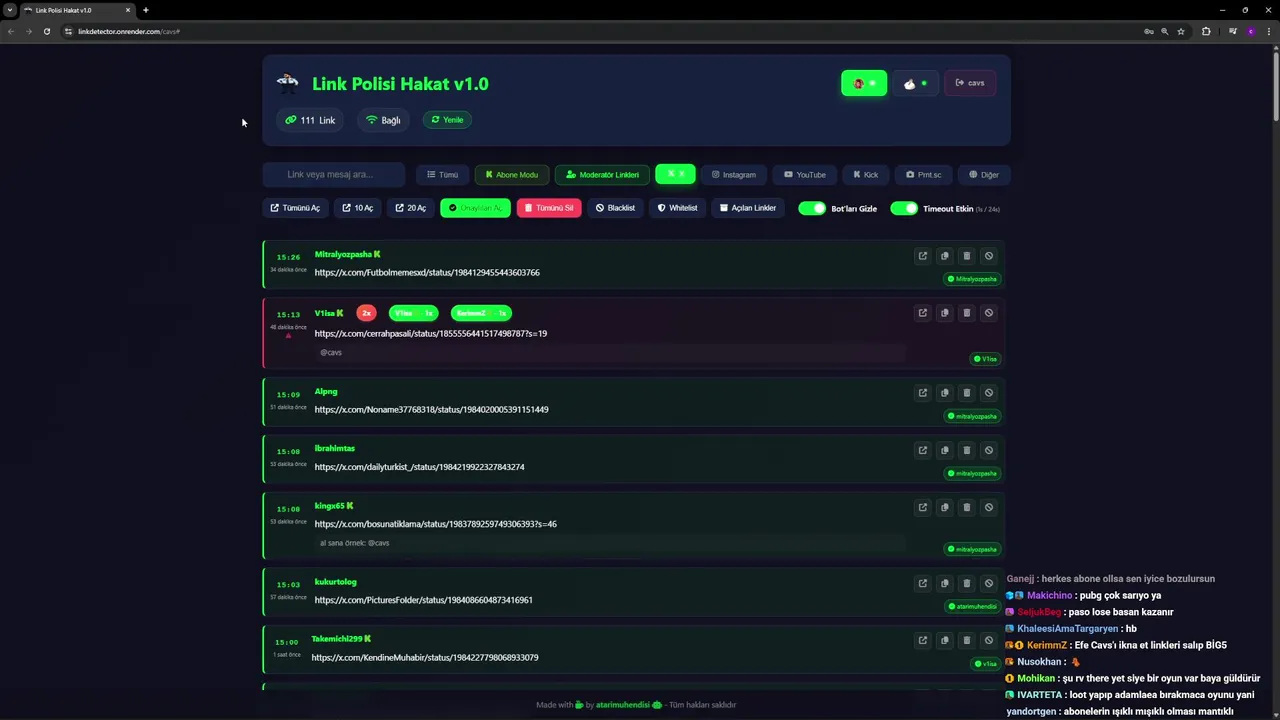Click the 111 Link counter badge
This screenshot has width=1280, height=720.
point(310,120)
